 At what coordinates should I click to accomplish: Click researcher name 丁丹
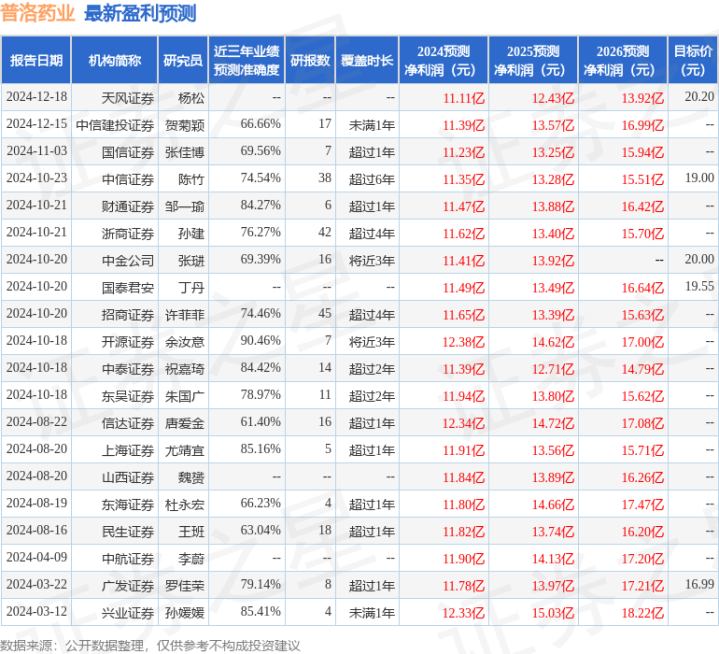[191, 288]
